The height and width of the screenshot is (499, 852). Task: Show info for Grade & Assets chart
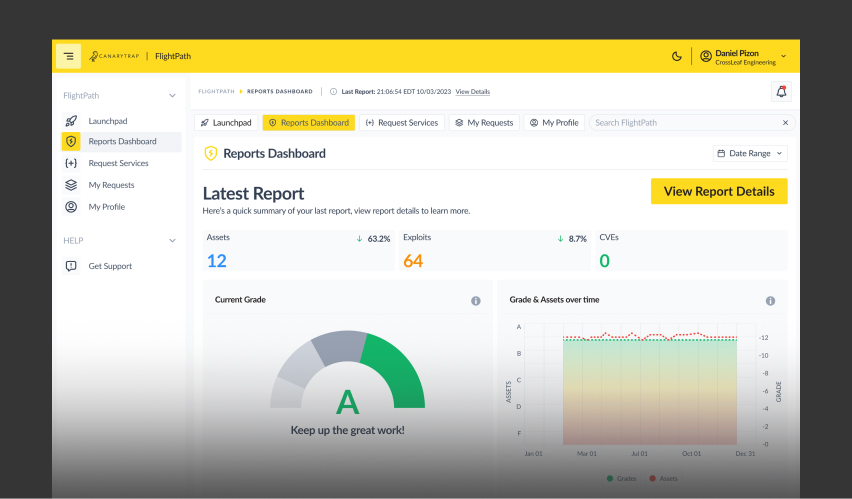770,300
